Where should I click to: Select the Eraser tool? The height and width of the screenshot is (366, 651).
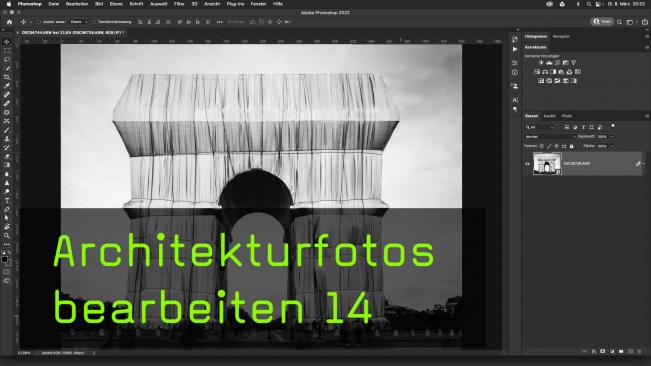point(7,156)
